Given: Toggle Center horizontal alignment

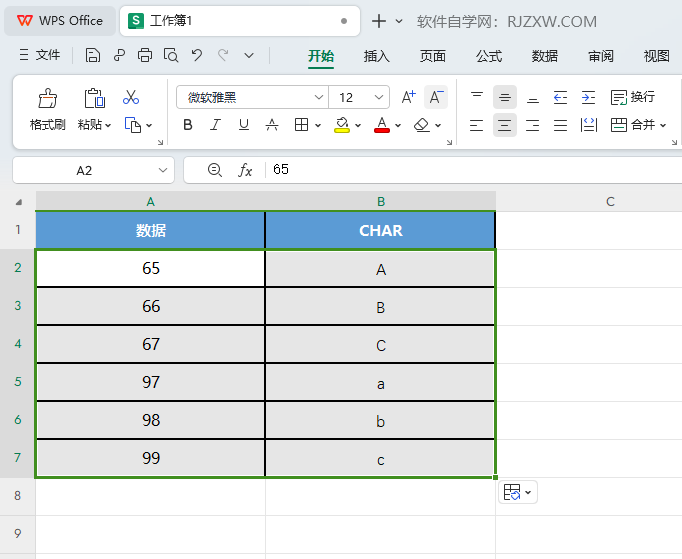Looking at the screenshot, I should [505, 126].
